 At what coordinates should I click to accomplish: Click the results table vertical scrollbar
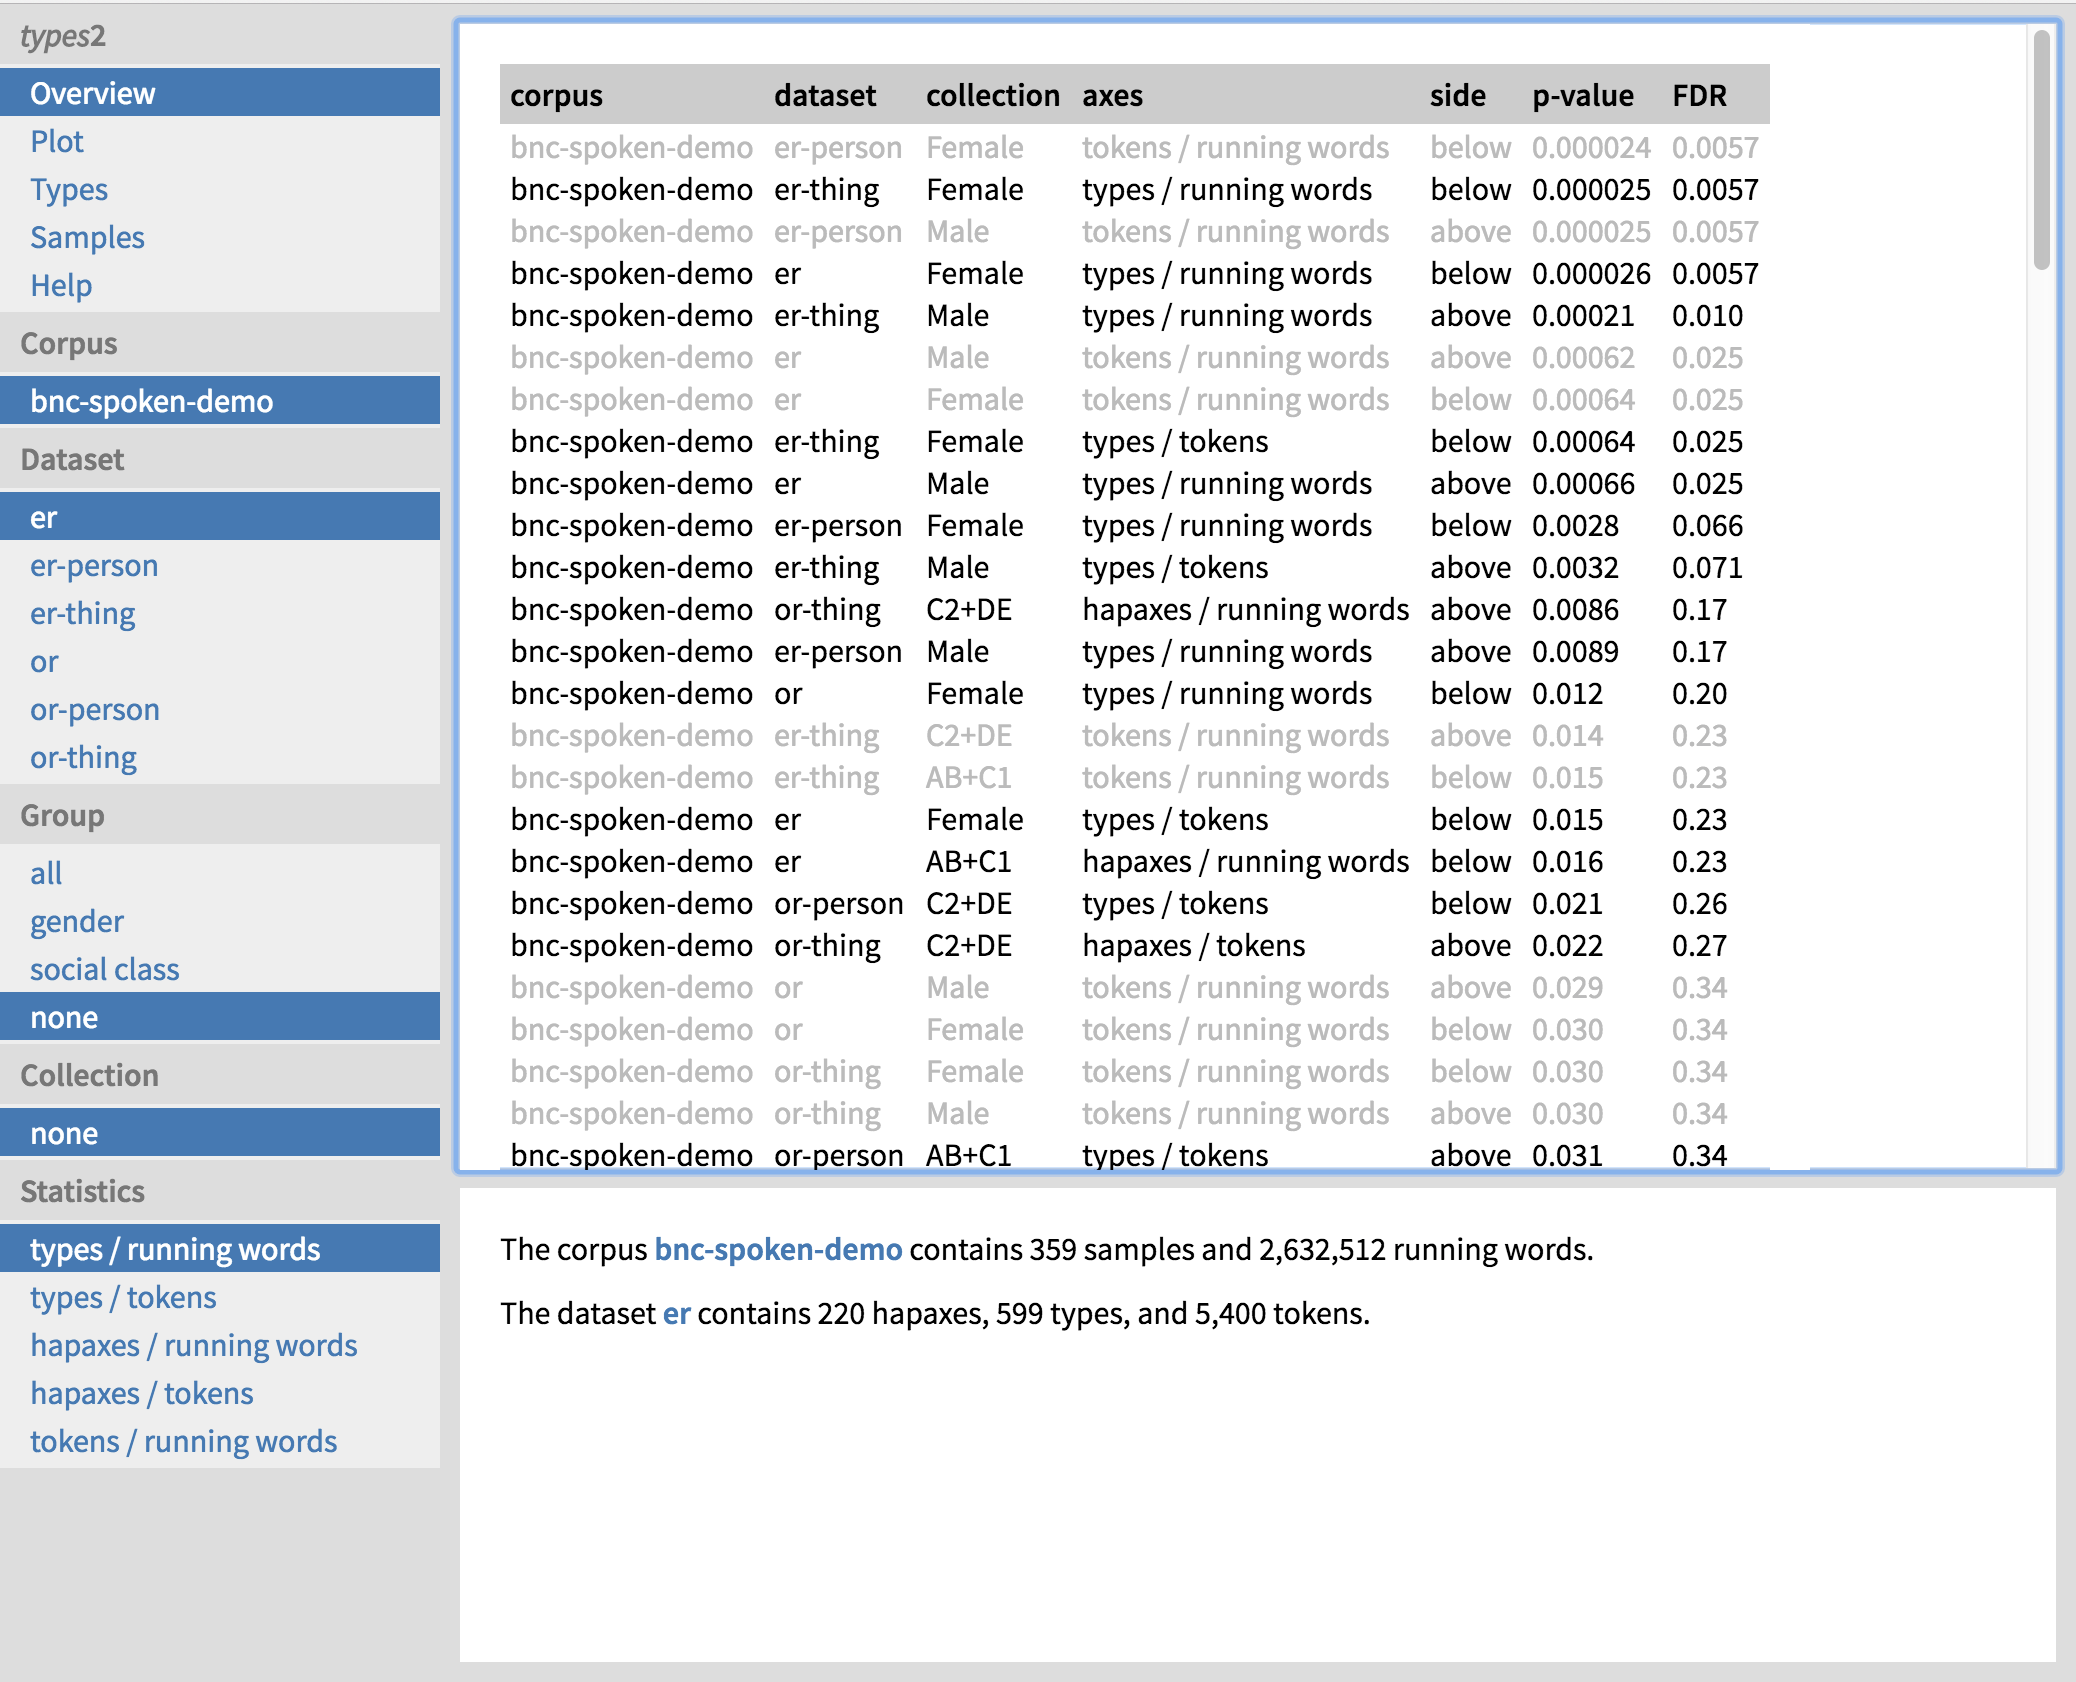click(2042, 150)
